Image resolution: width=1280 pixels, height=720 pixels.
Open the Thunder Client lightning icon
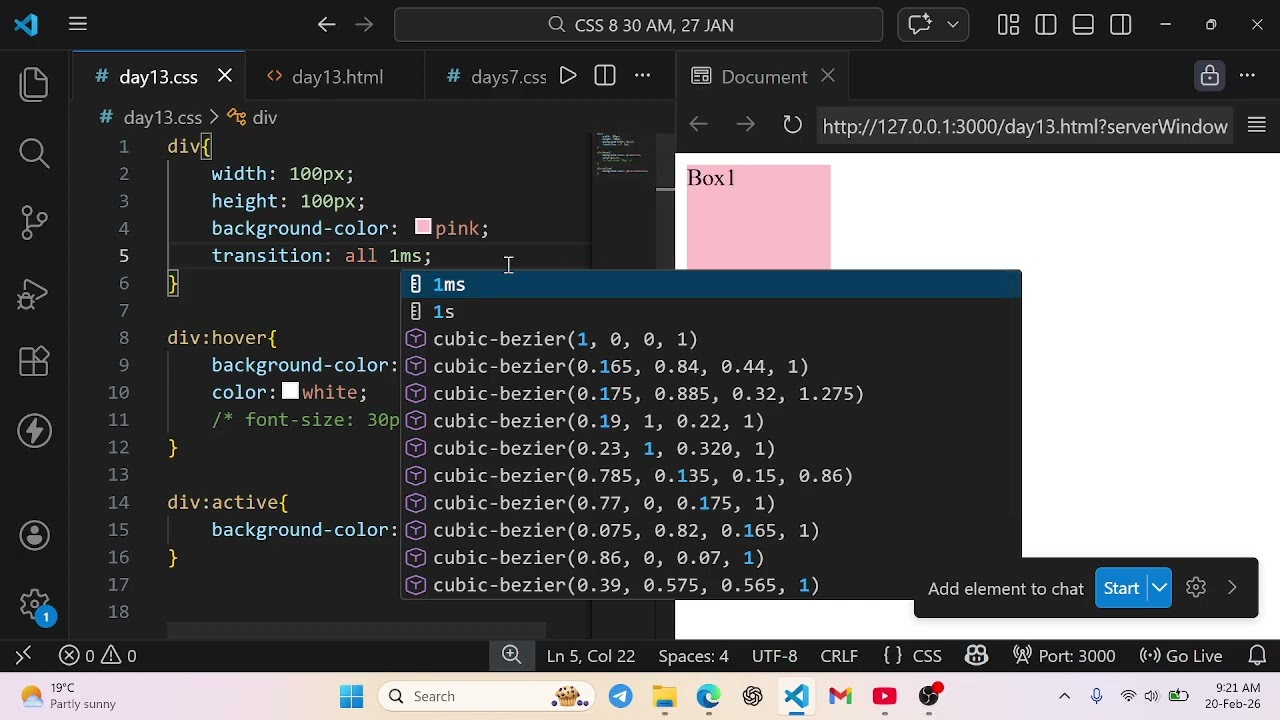click(34, 430)
